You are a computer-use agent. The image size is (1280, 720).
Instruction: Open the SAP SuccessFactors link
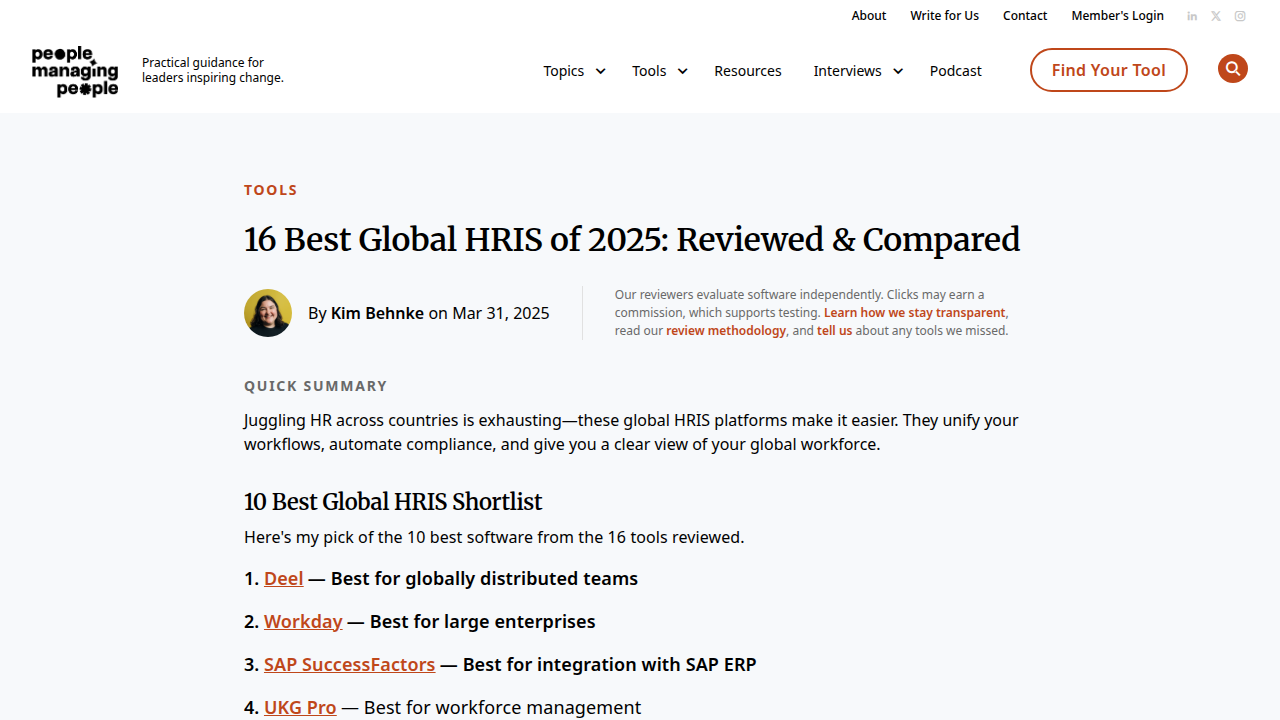(350, 665)
